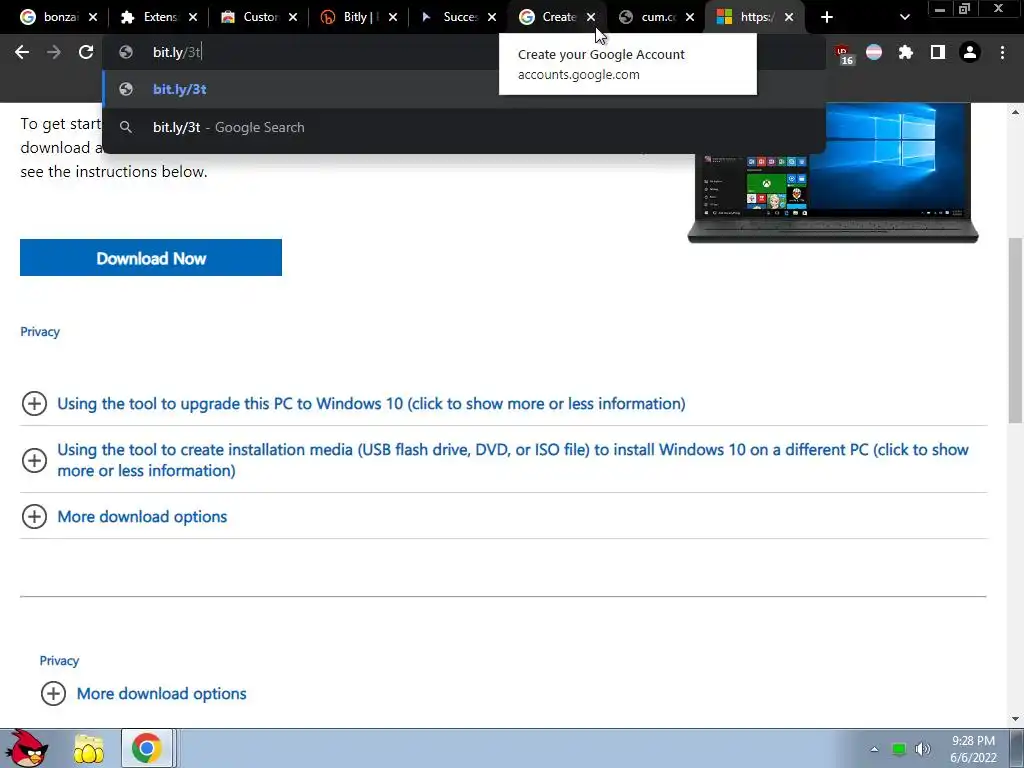Image resolution: width=1024 pixels, height=768 pixels.
Task: Show hidden tray icons arrow
Action: [x=874, y=750]
